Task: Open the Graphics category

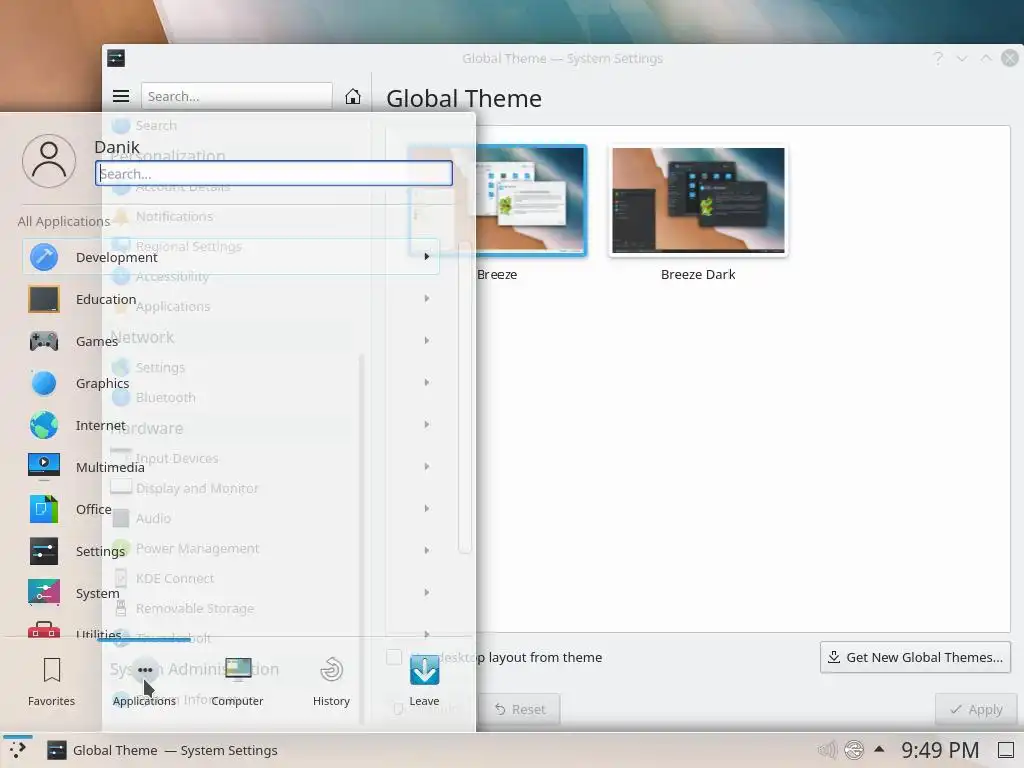Action: (231, 383)
